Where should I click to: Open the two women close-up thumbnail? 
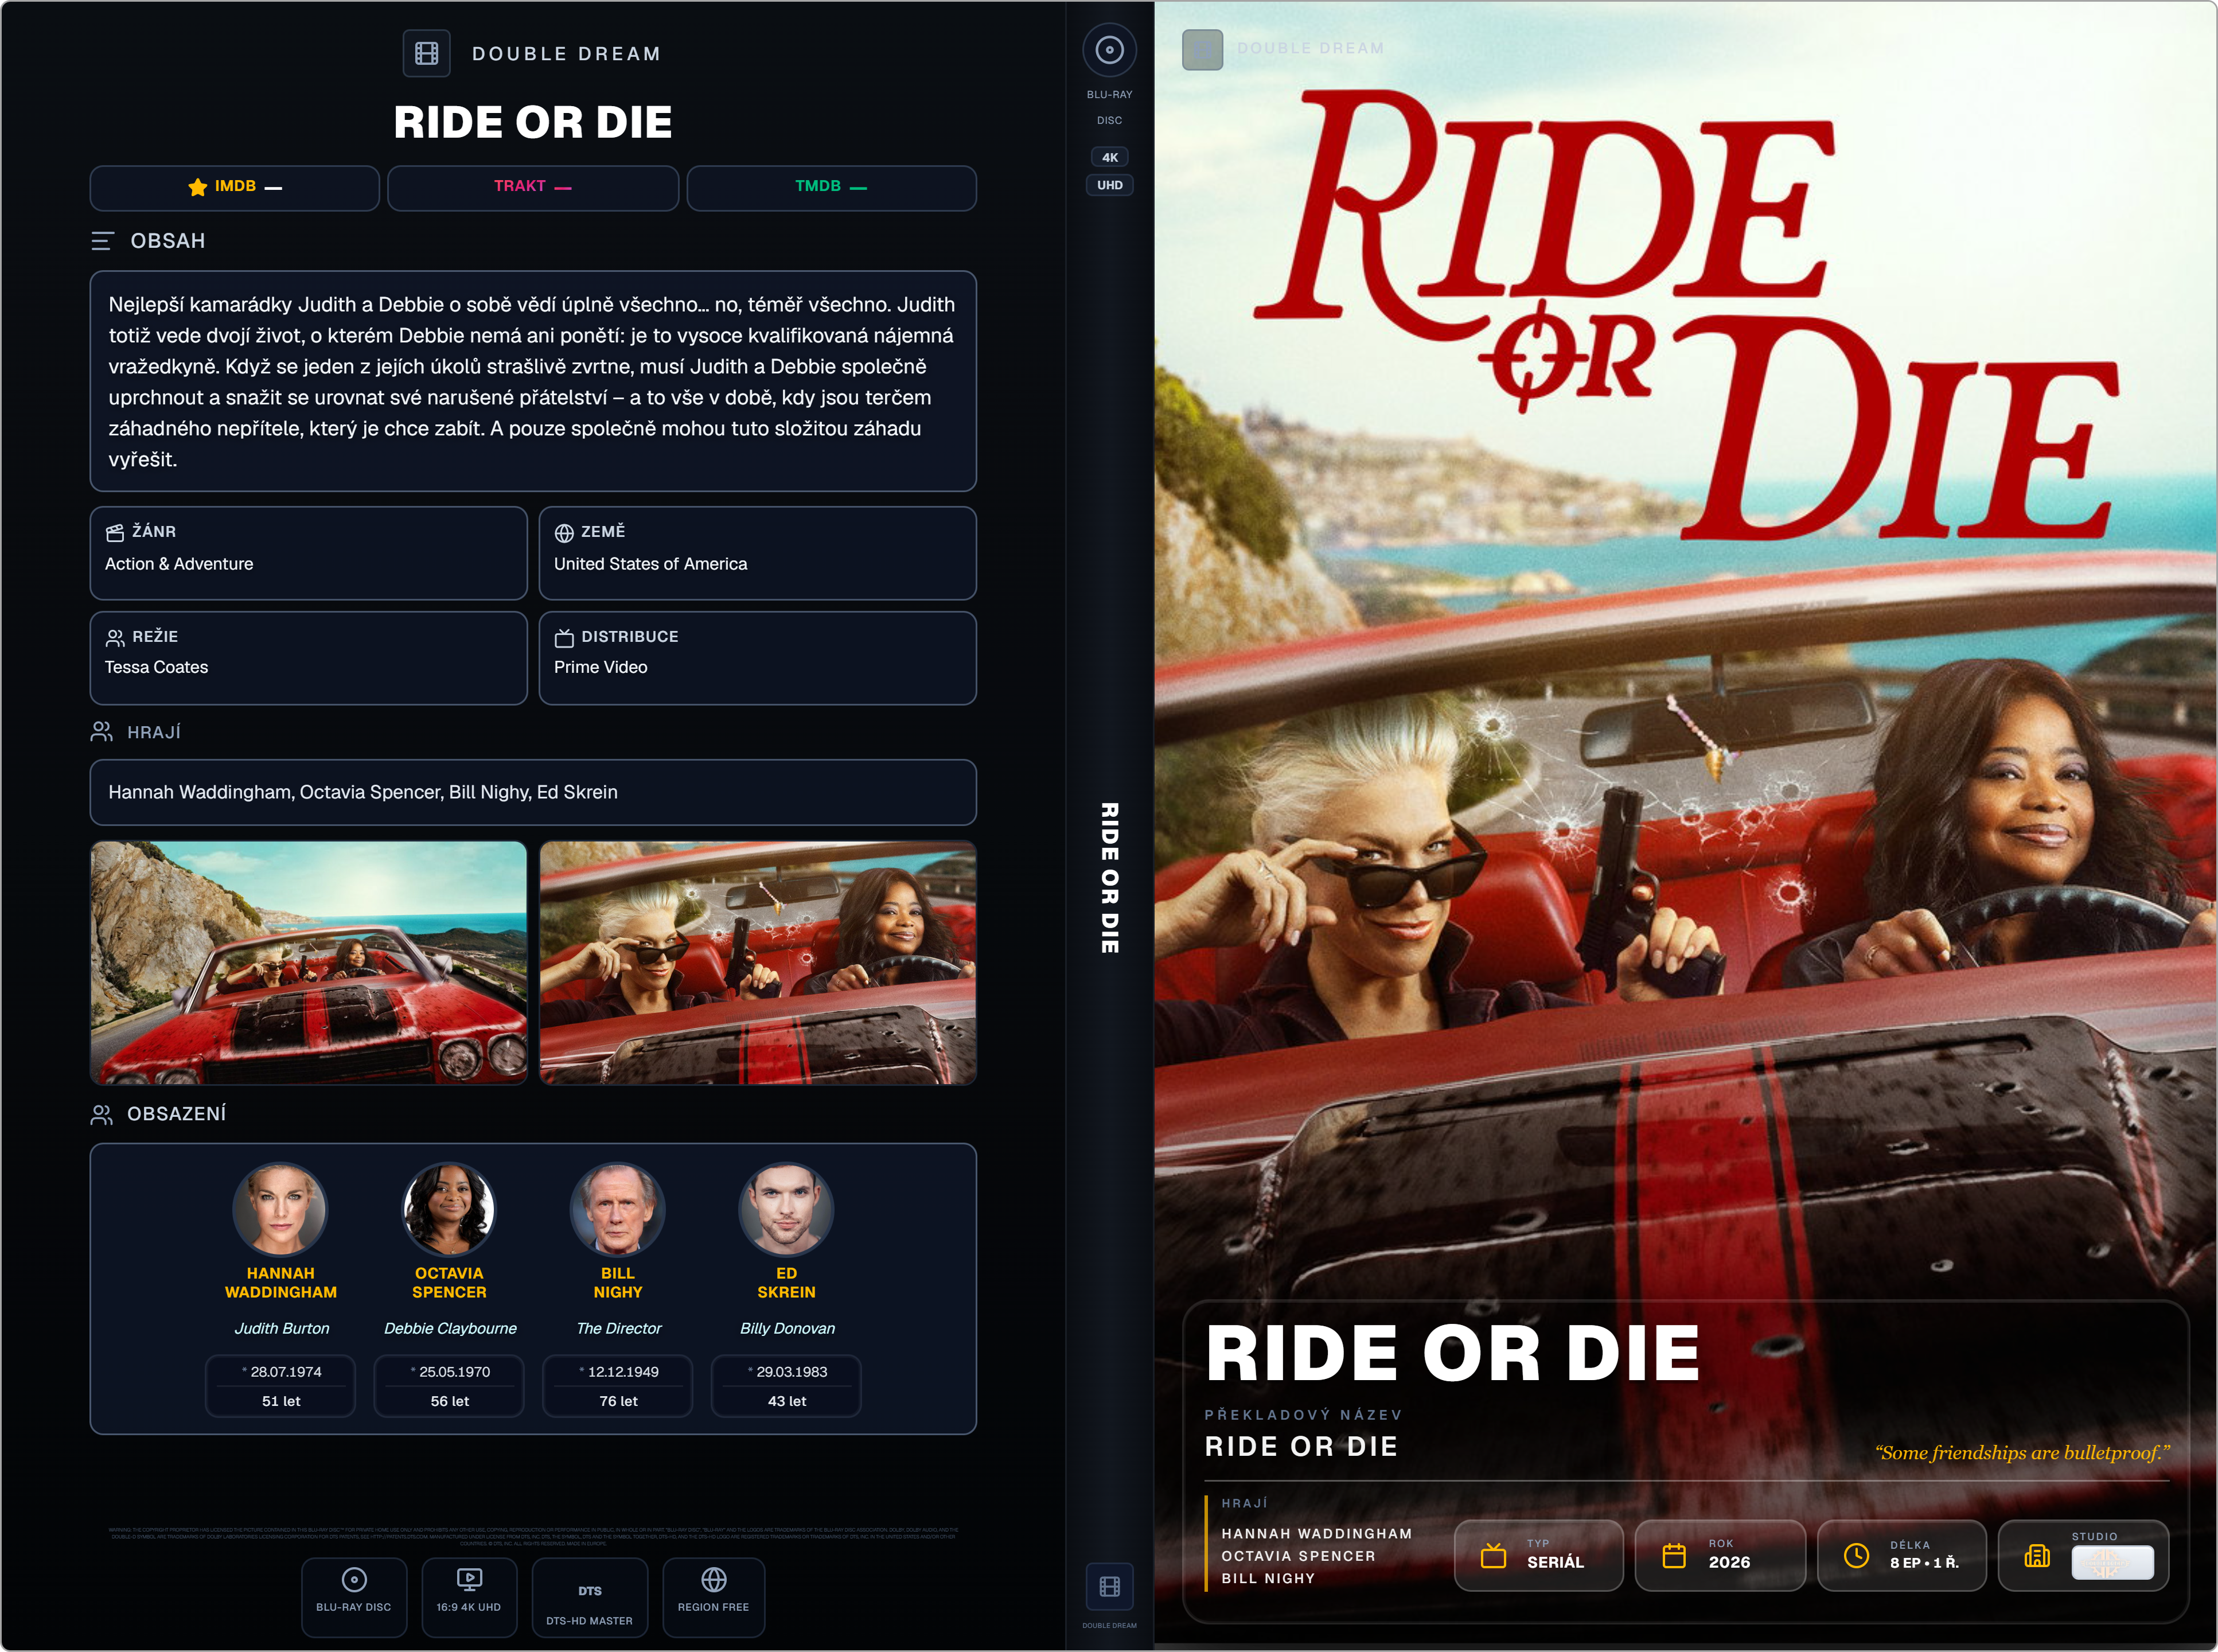758,962
